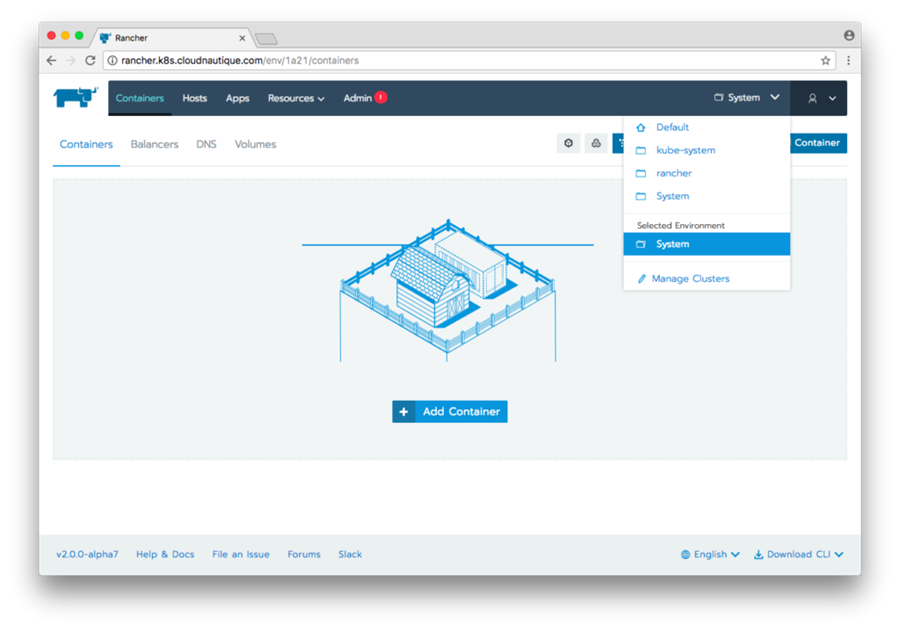Open the user account avatar menu
The width and height of the screenshot is (900, 631).
[819, 98]
